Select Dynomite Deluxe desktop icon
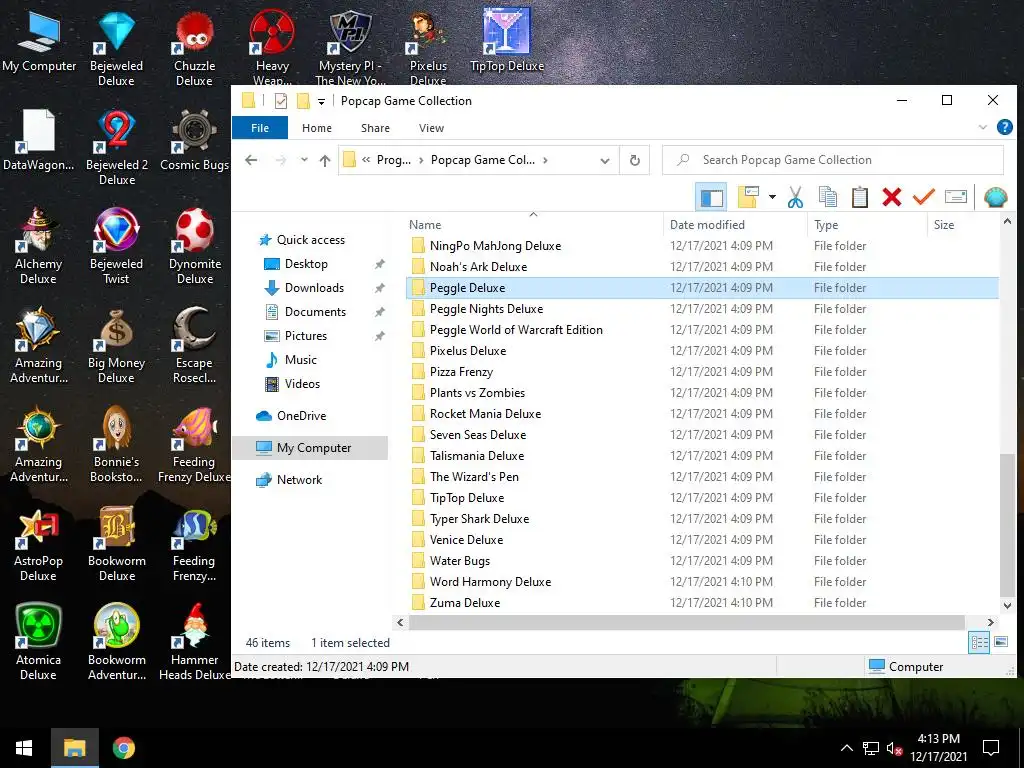Screen dimensions: 1024x768 point(195,247)
